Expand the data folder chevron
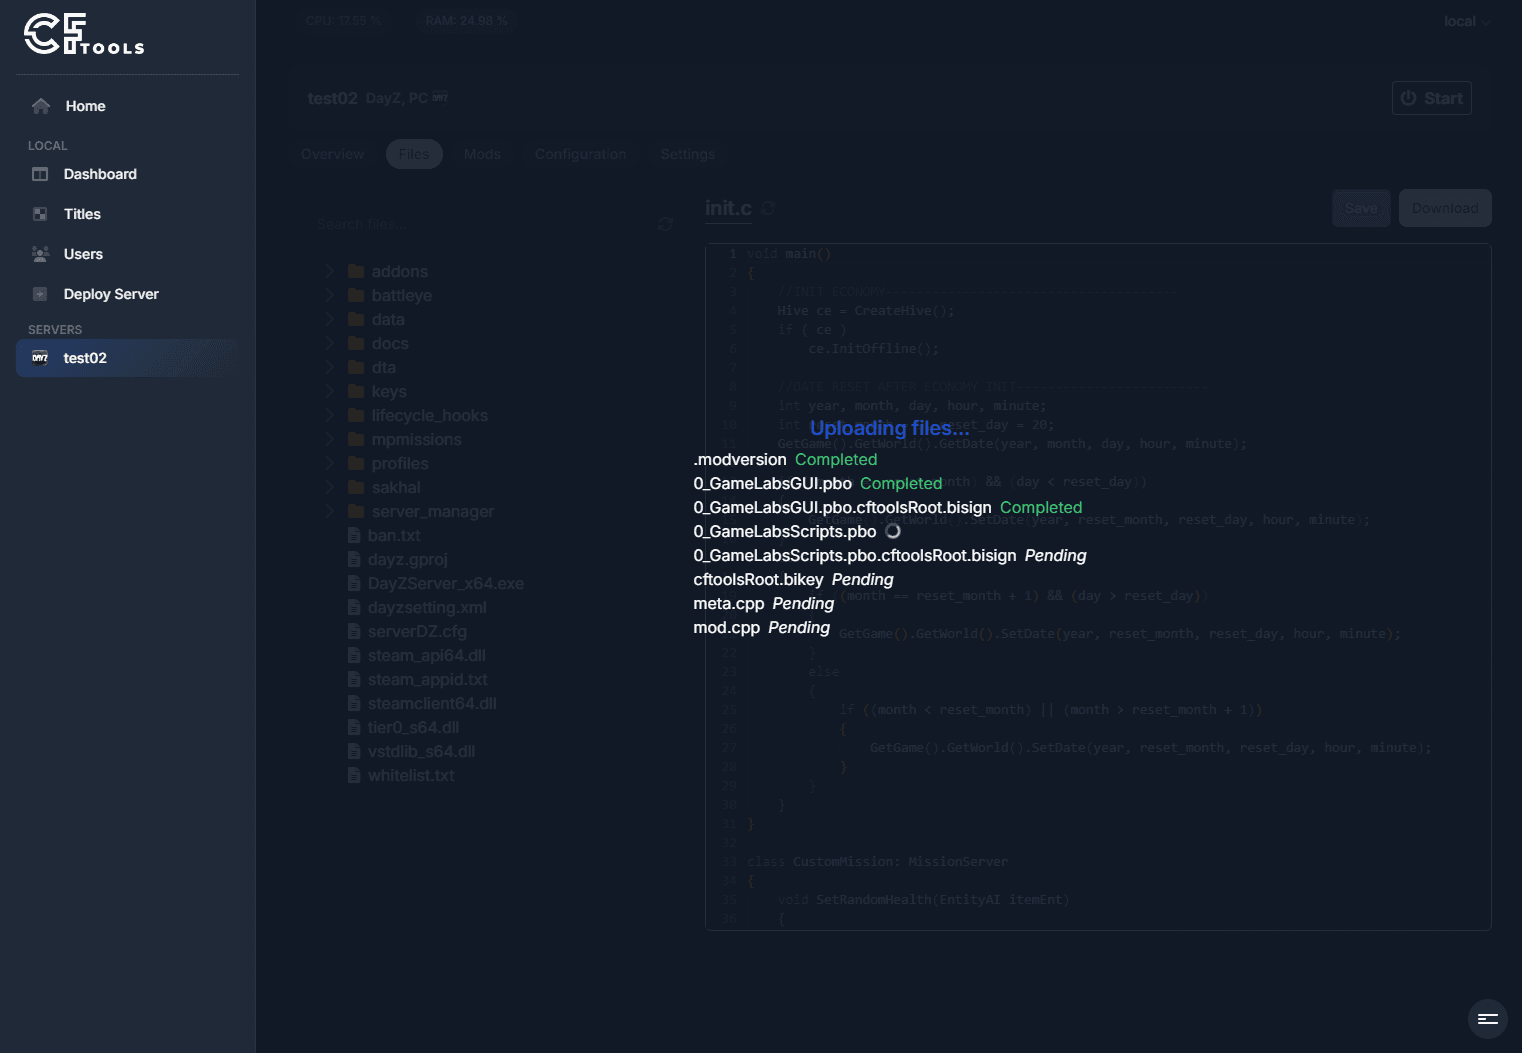Viewport: 1522px width, 1053px height. tap(329, 319)
